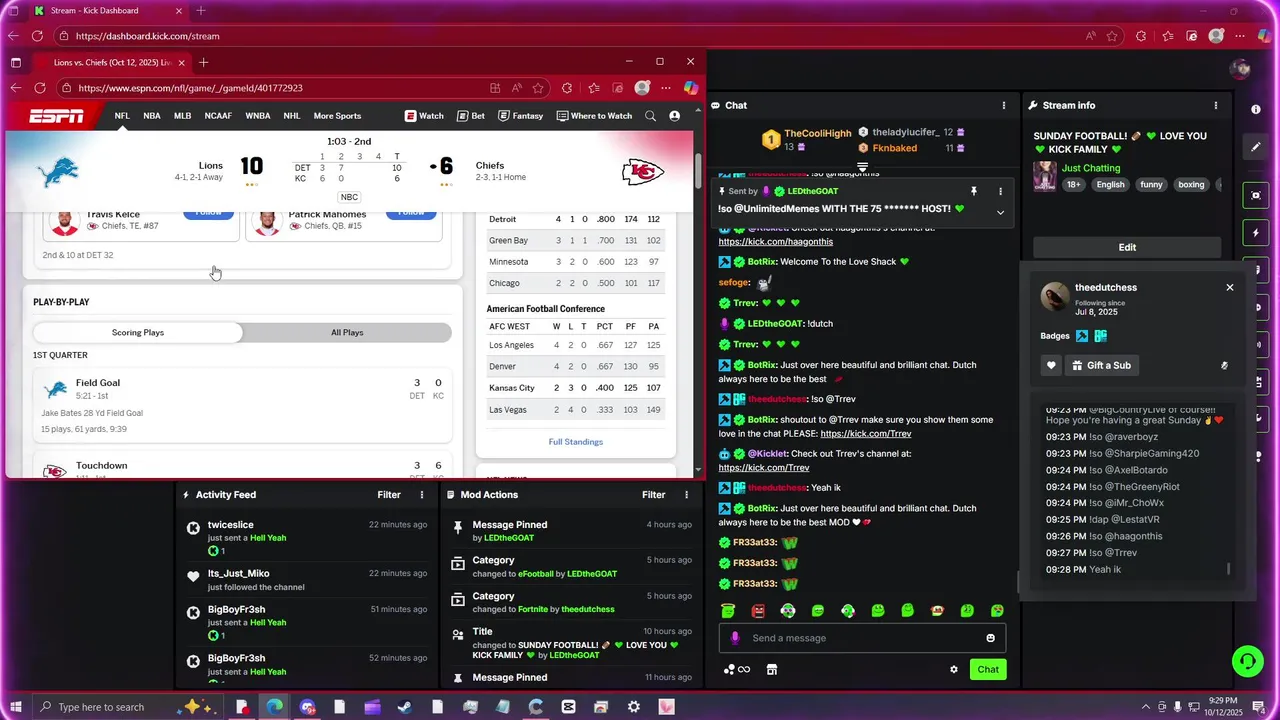This screenshot has width=1280, height=720.
Task: Open Chat panel three-dot options menu
Action: (1004, 105)
